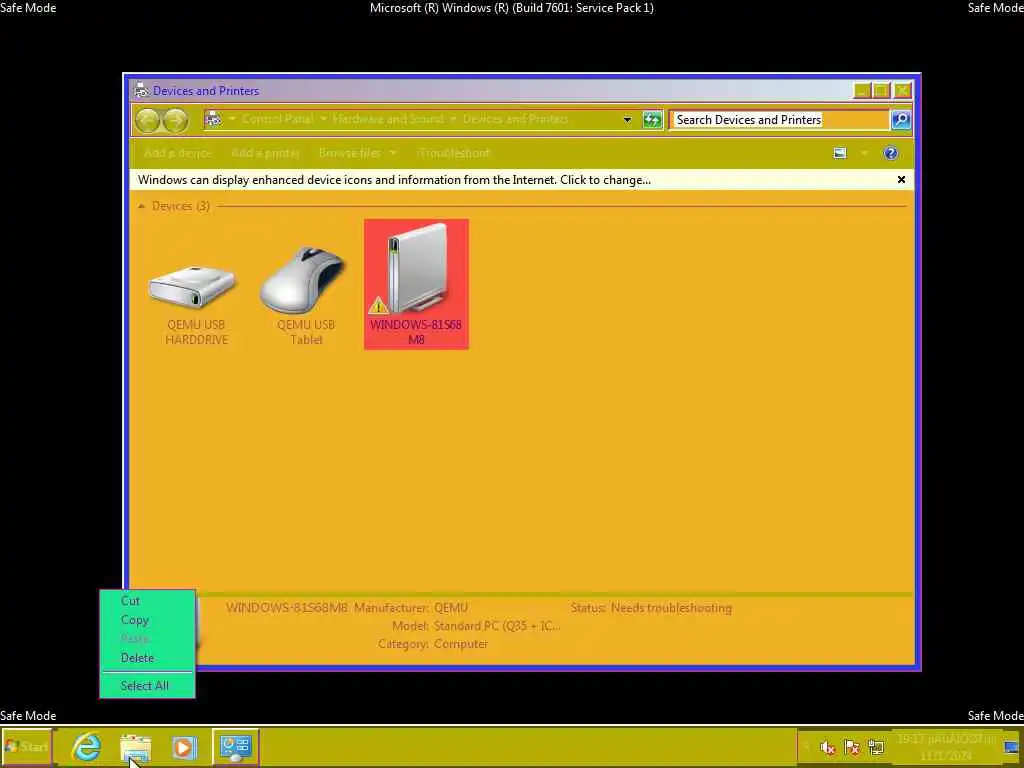Click the Troubleshoot command

pos(454,153)
